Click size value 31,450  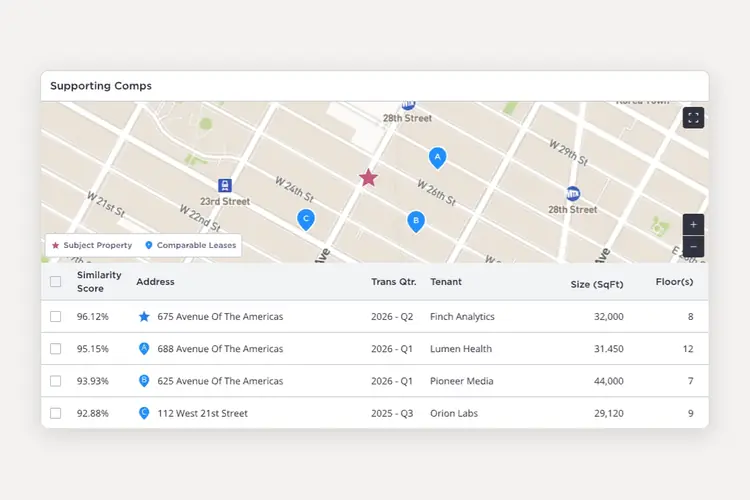pyautogui.click(x=608, y=349)
